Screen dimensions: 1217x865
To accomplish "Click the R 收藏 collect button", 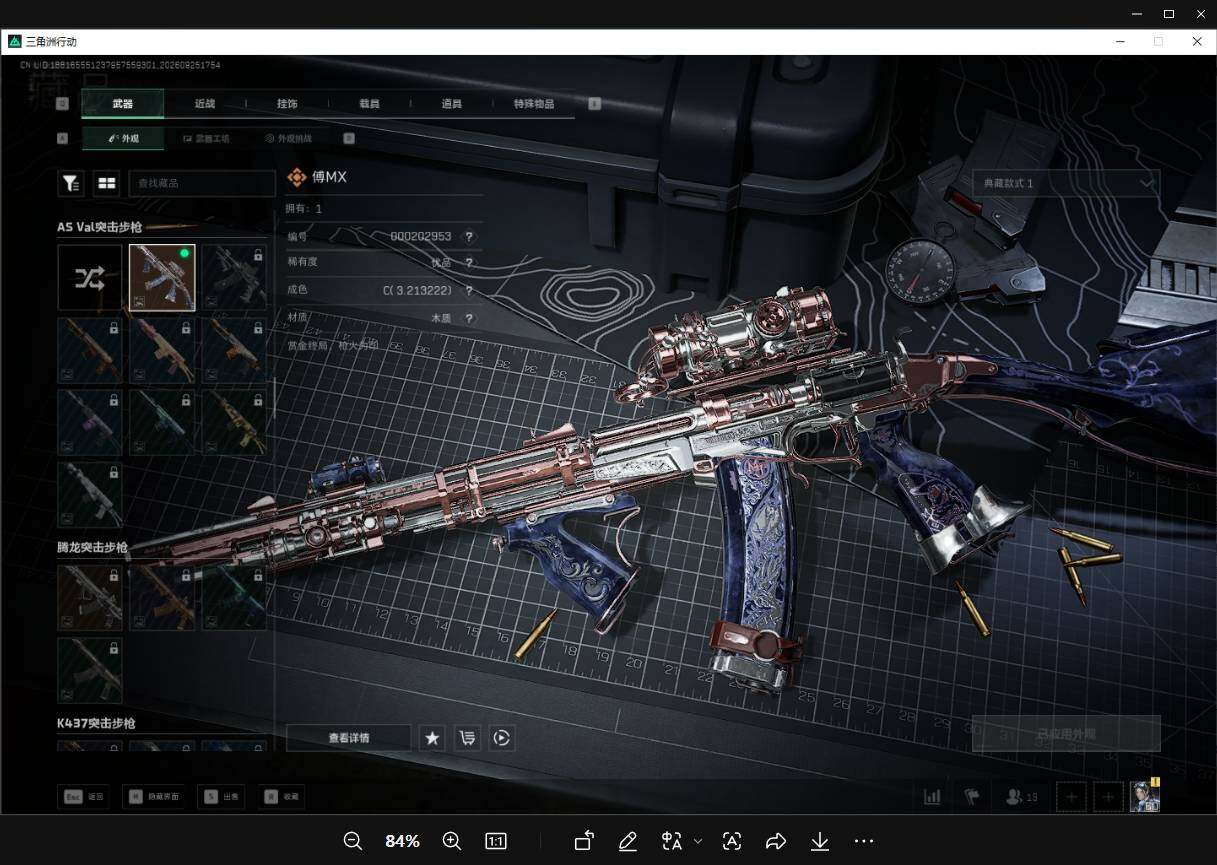I will [281, 797].
